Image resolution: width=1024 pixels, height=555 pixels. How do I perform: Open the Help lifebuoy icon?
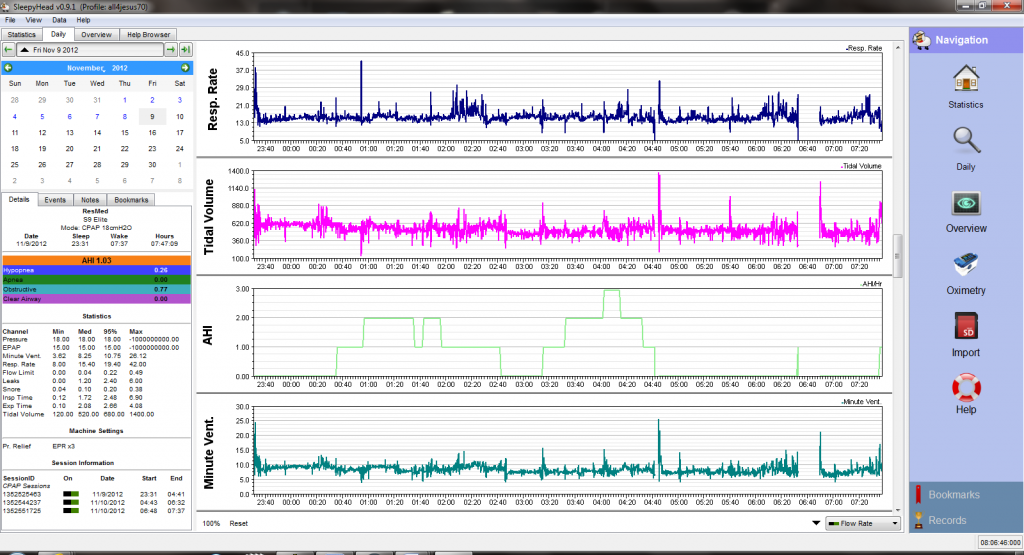[x=966, y=387]
